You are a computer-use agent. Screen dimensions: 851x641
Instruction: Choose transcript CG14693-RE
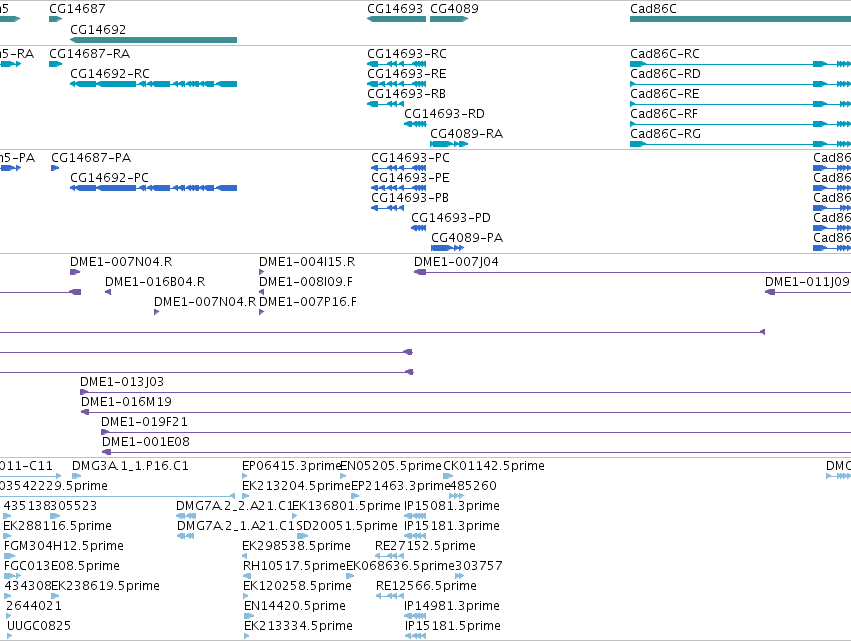[x=407, y=74]
